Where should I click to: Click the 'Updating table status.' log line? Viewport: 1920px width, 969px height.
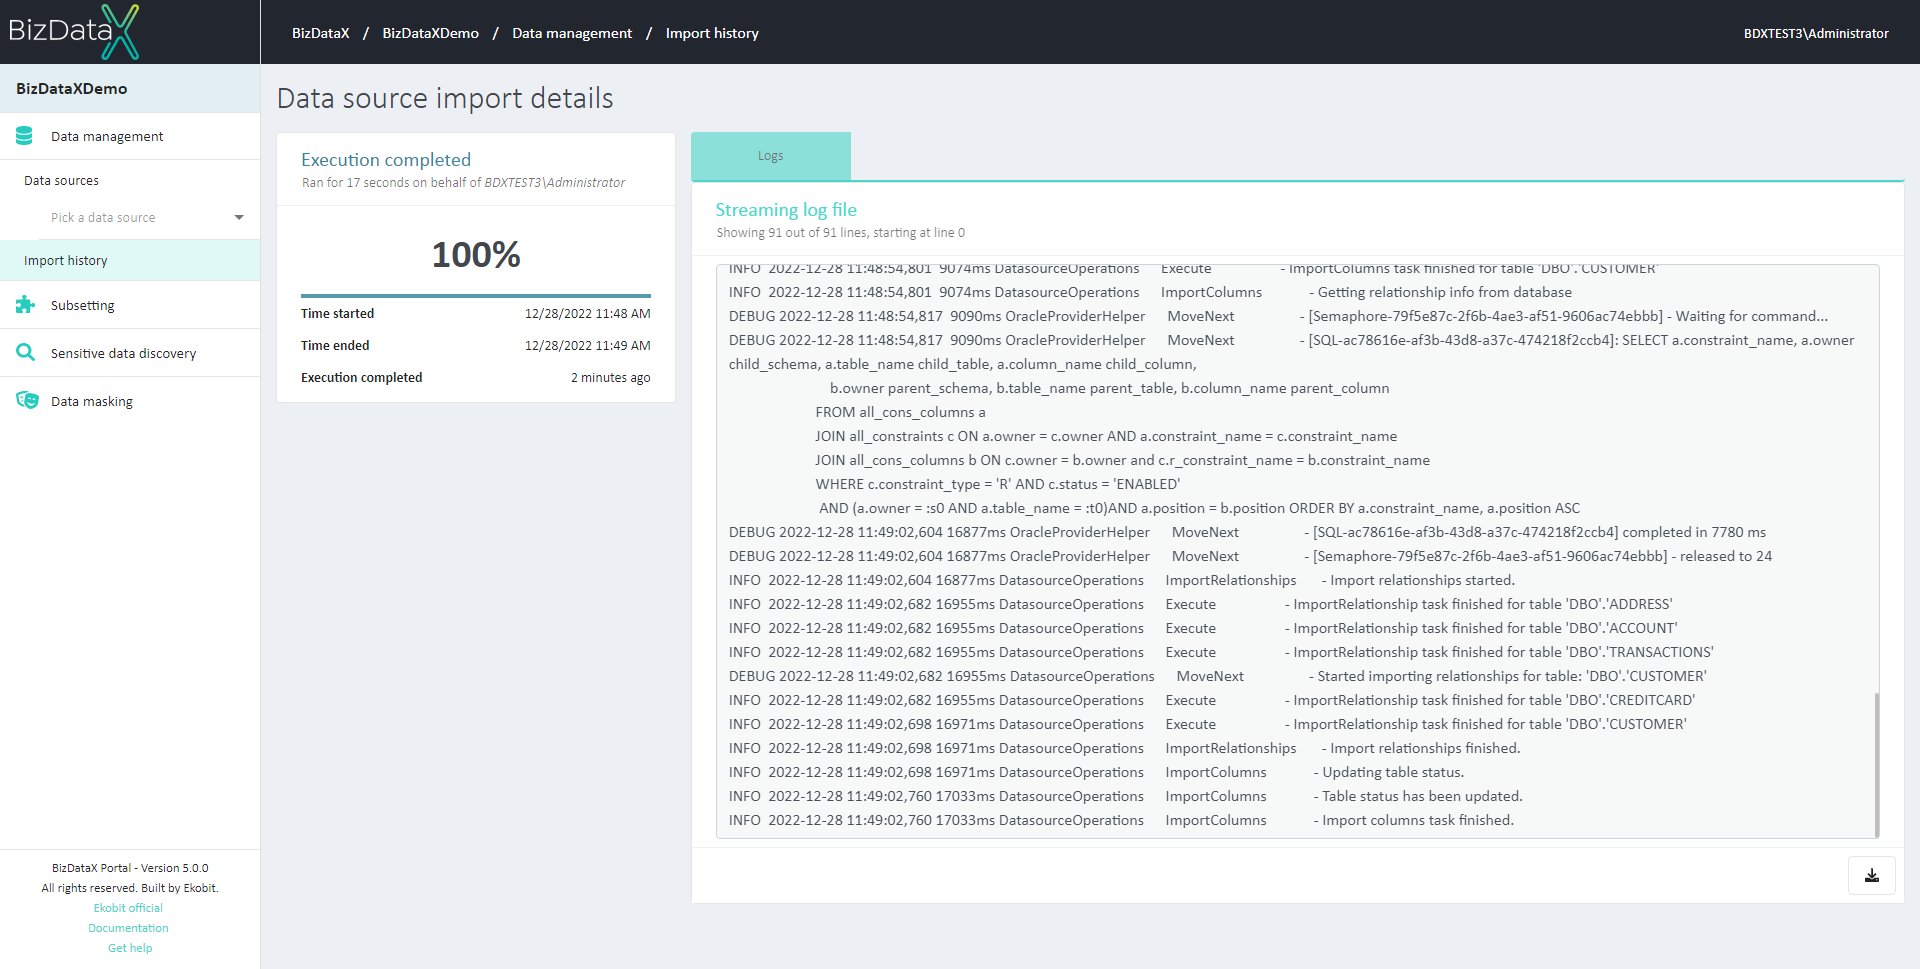click(x=1096, y=772)
